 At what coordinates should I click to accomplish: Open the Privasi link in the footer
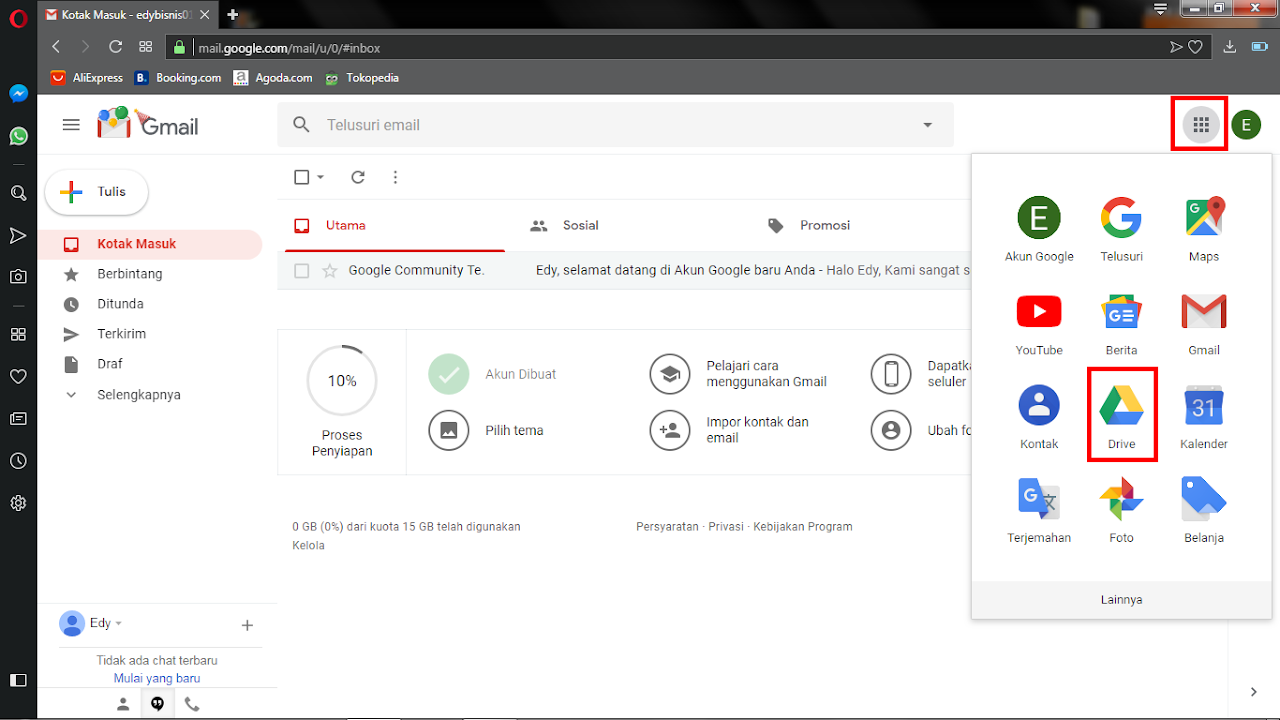coord(726,526)
